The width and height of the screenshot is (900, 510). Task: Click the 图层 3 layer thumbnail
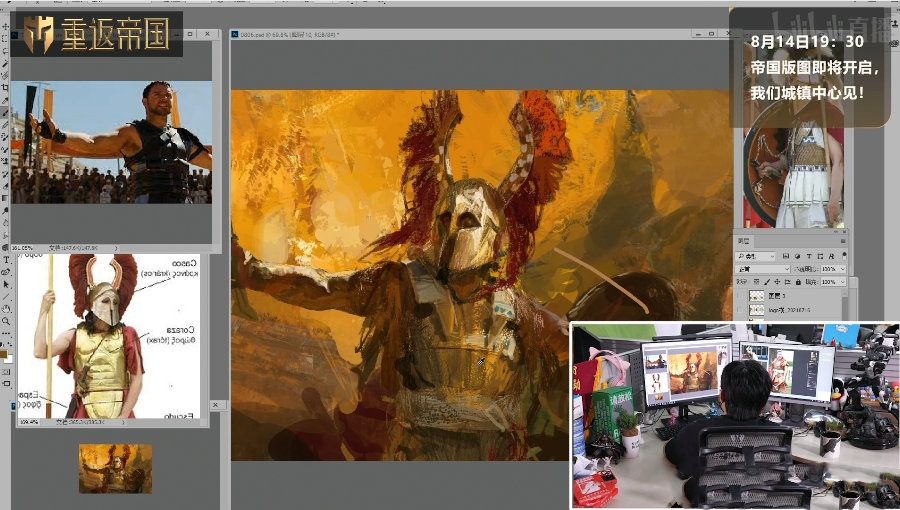757,295
